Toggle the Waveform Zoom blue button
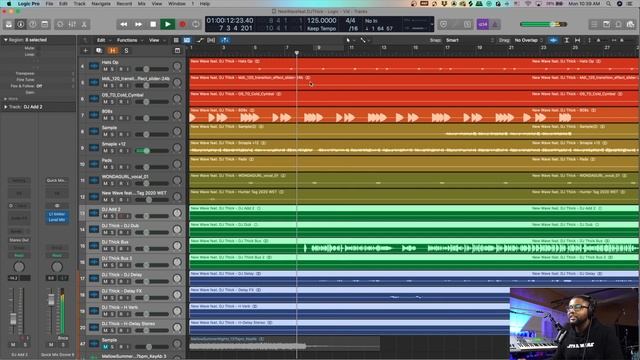Viewport: 640px width, 360px height. tap(553, 40)
